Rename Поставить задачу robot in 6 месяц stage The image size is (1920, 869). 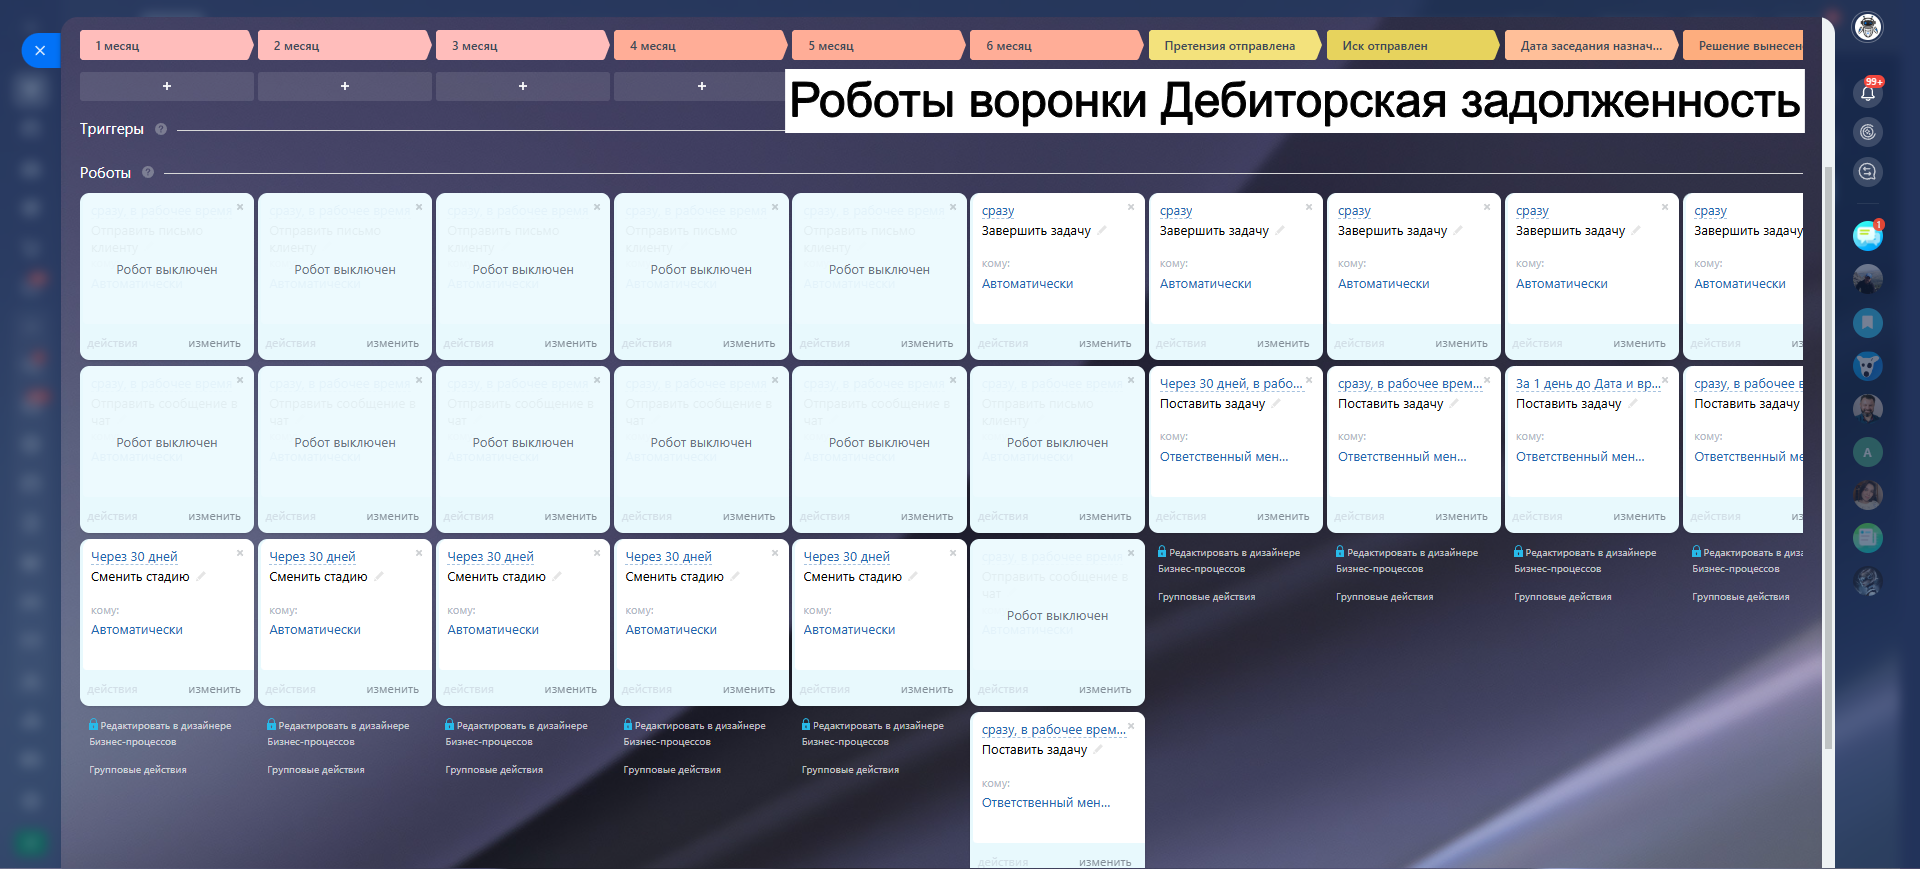click(1098, 749)
